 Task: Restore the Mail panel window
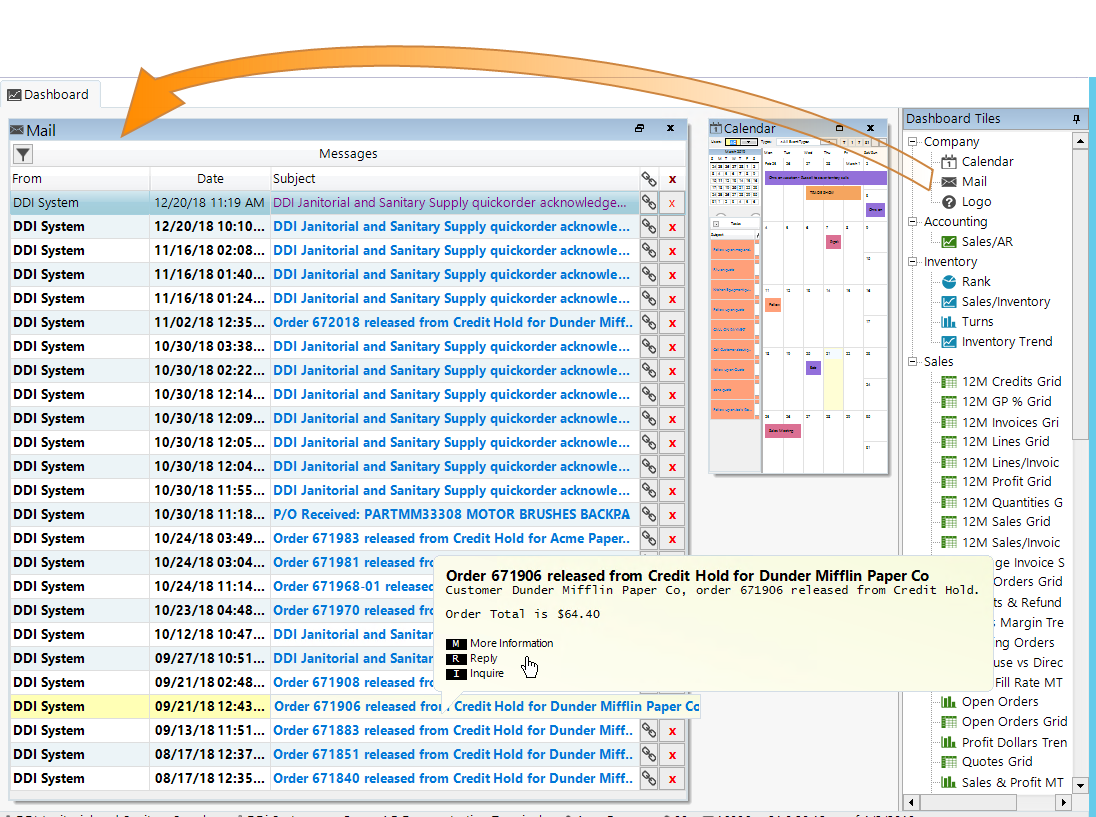(x=640, y=129)
